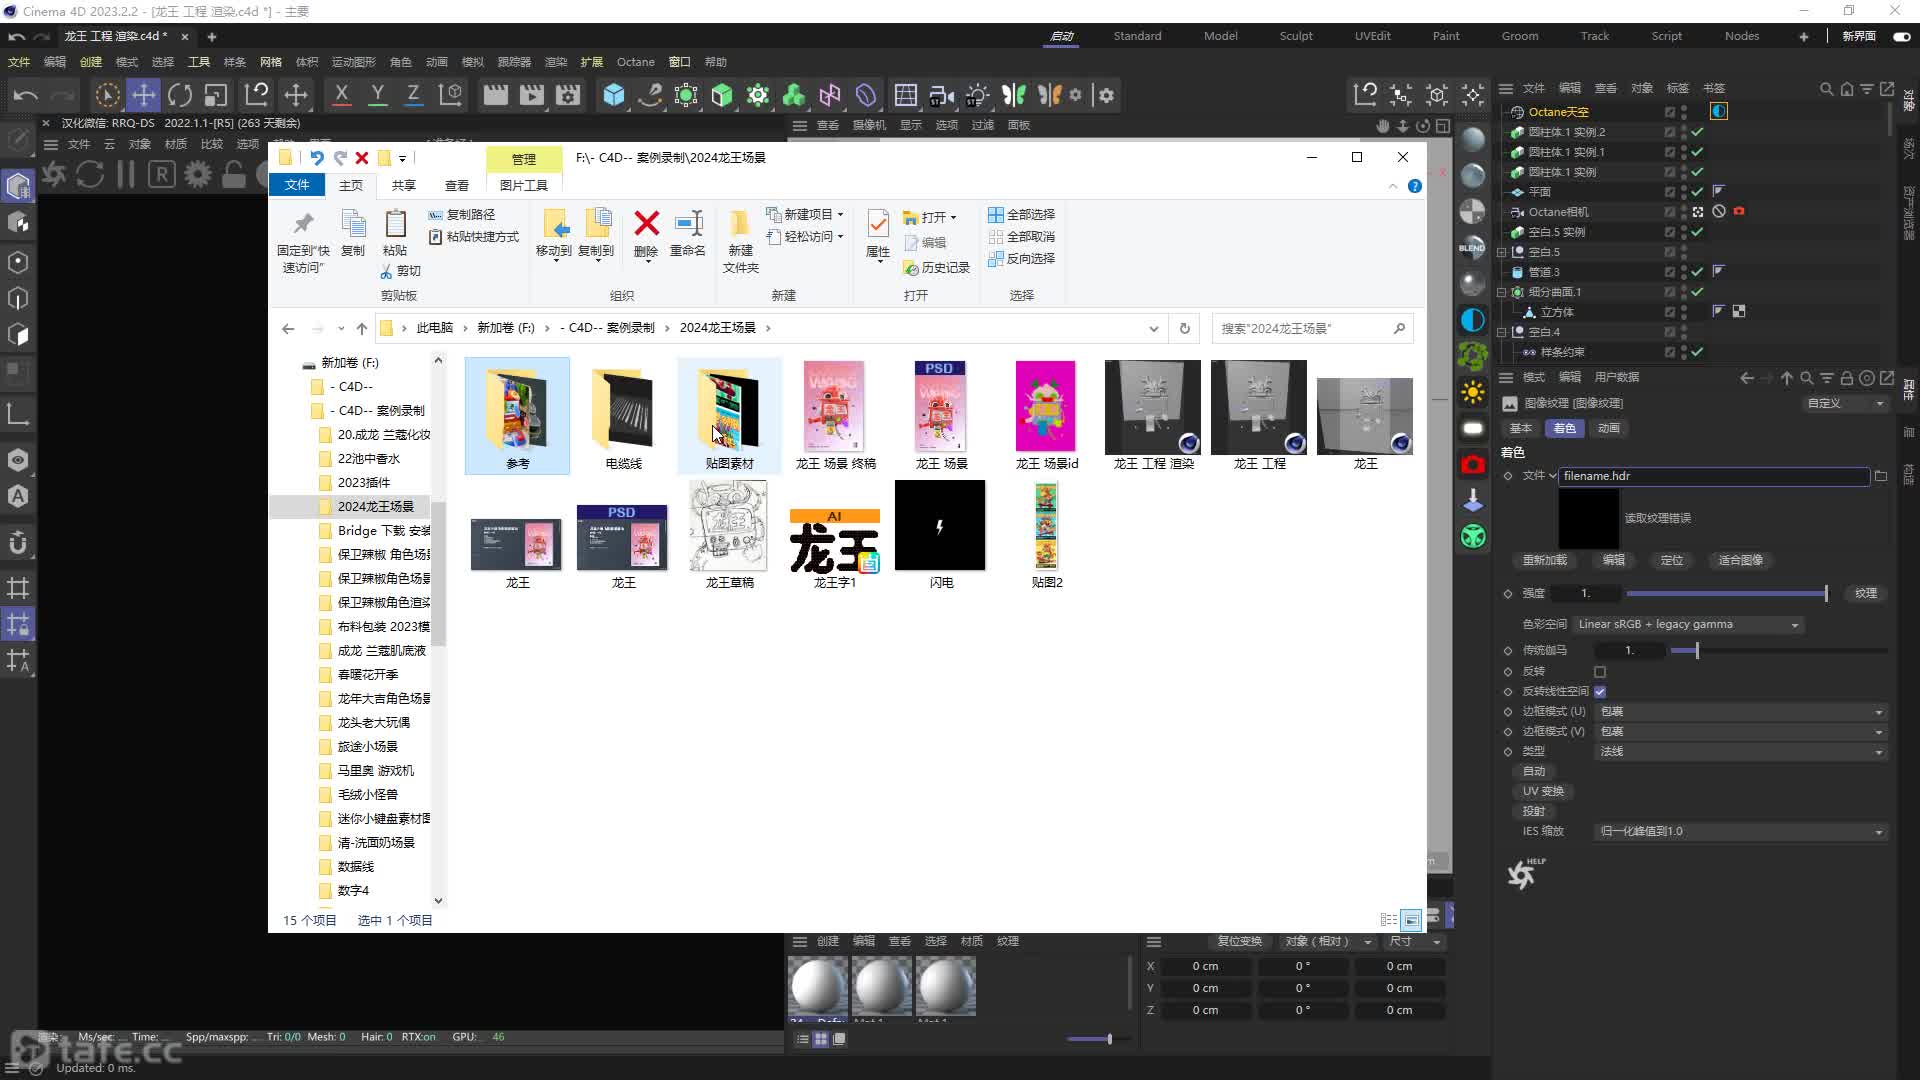
Task: Toggle layer box for Octane天空 object
Action: (1670, 112)
